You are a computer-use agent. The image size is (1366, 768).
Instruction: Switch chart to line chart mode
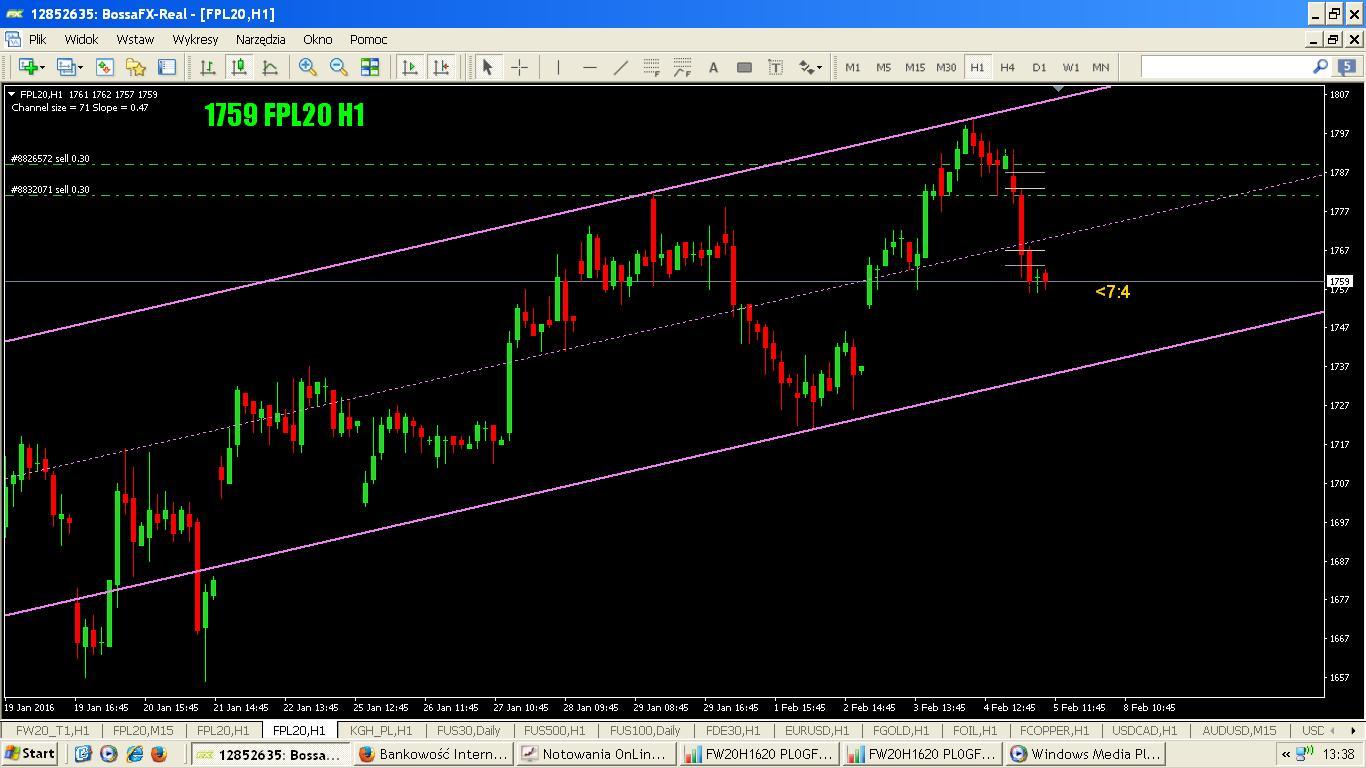click(x=269, y=67)
